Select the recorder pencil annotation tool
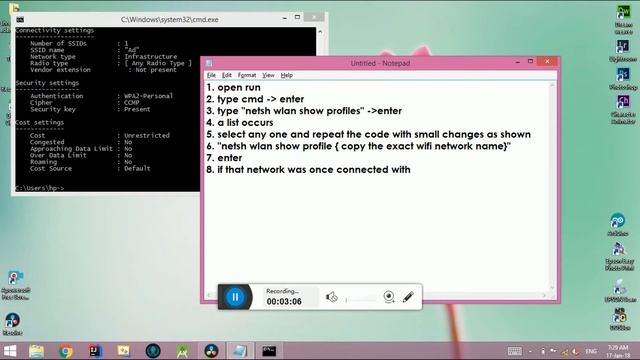The width and height of the screenshot is (640, 360). click(408, 297)
